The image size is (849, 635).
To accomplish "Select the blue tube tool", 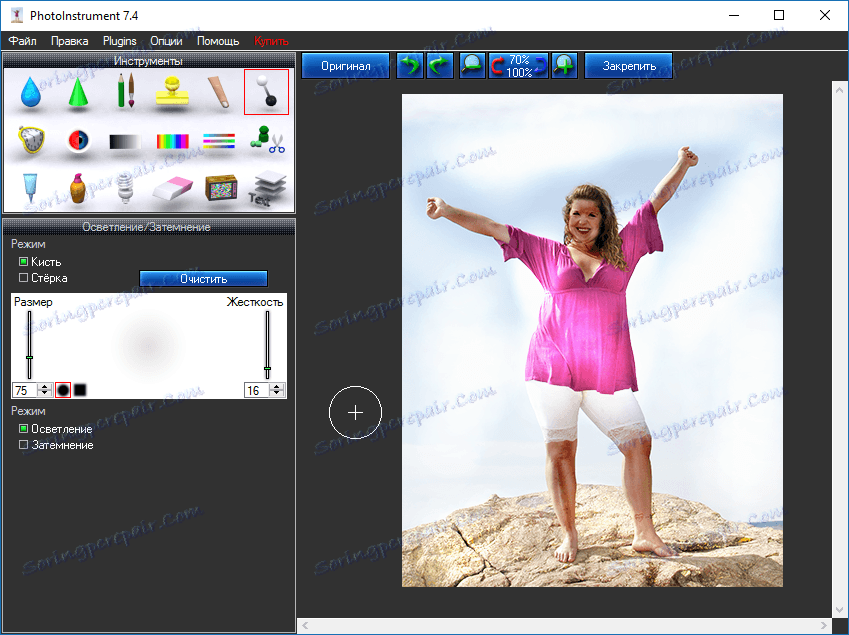I will tap(30, 187).
